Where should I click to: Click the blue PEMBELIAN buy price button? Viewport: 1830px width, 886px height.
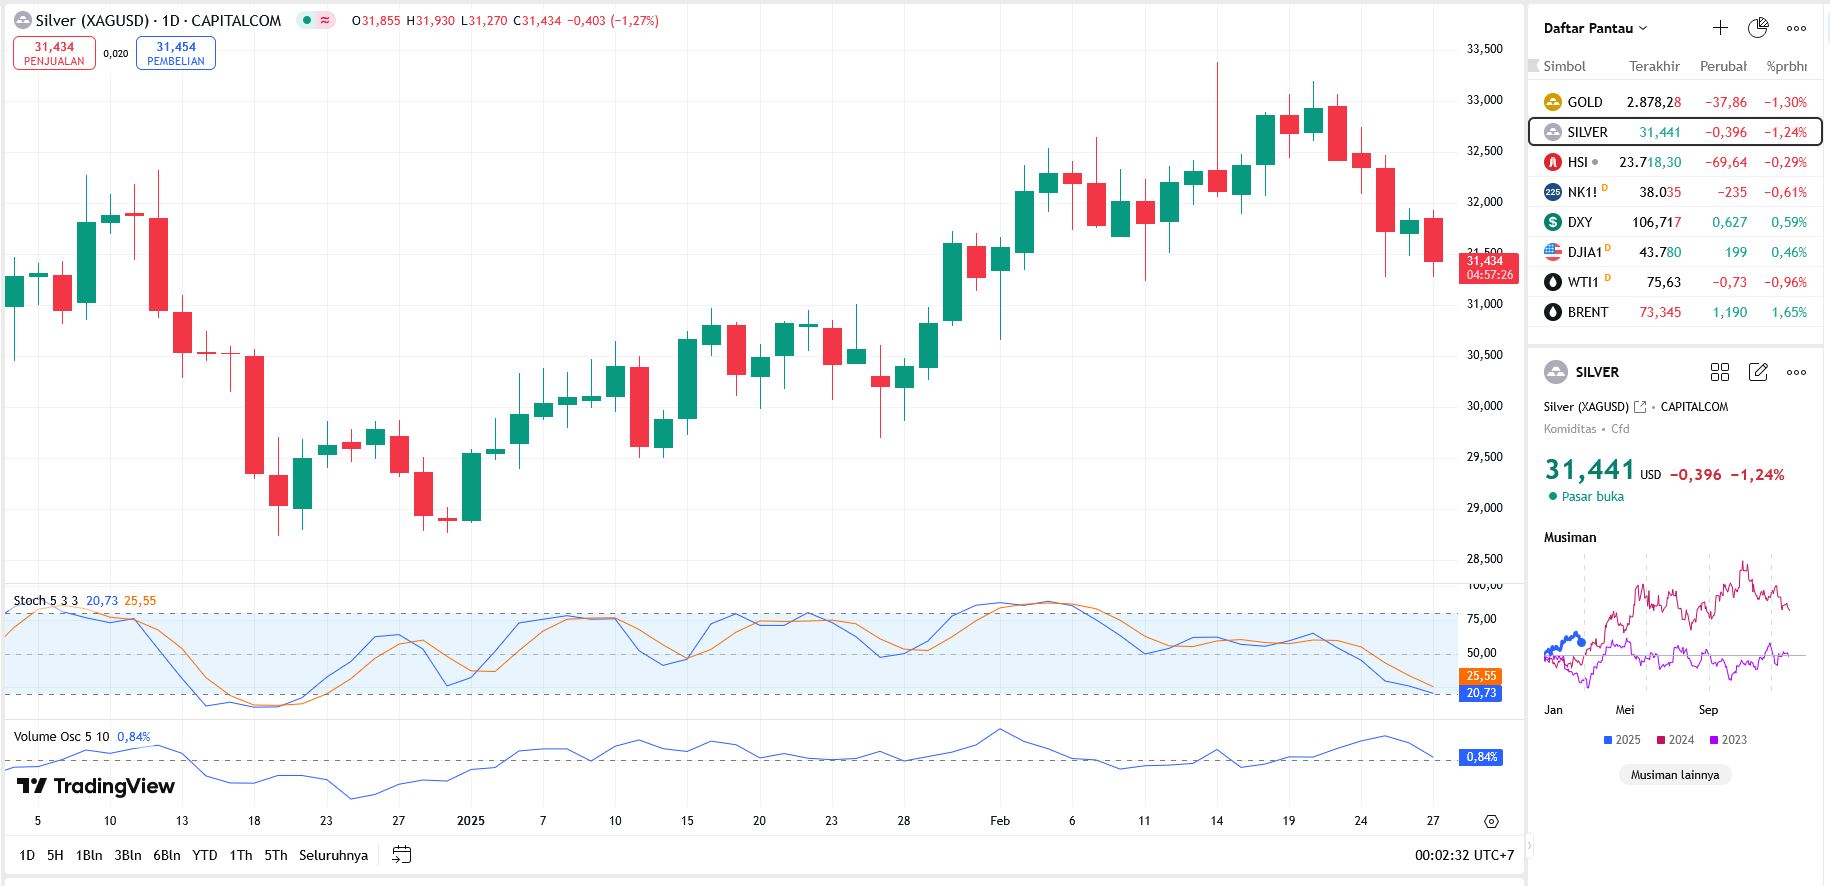coord(176,53)
